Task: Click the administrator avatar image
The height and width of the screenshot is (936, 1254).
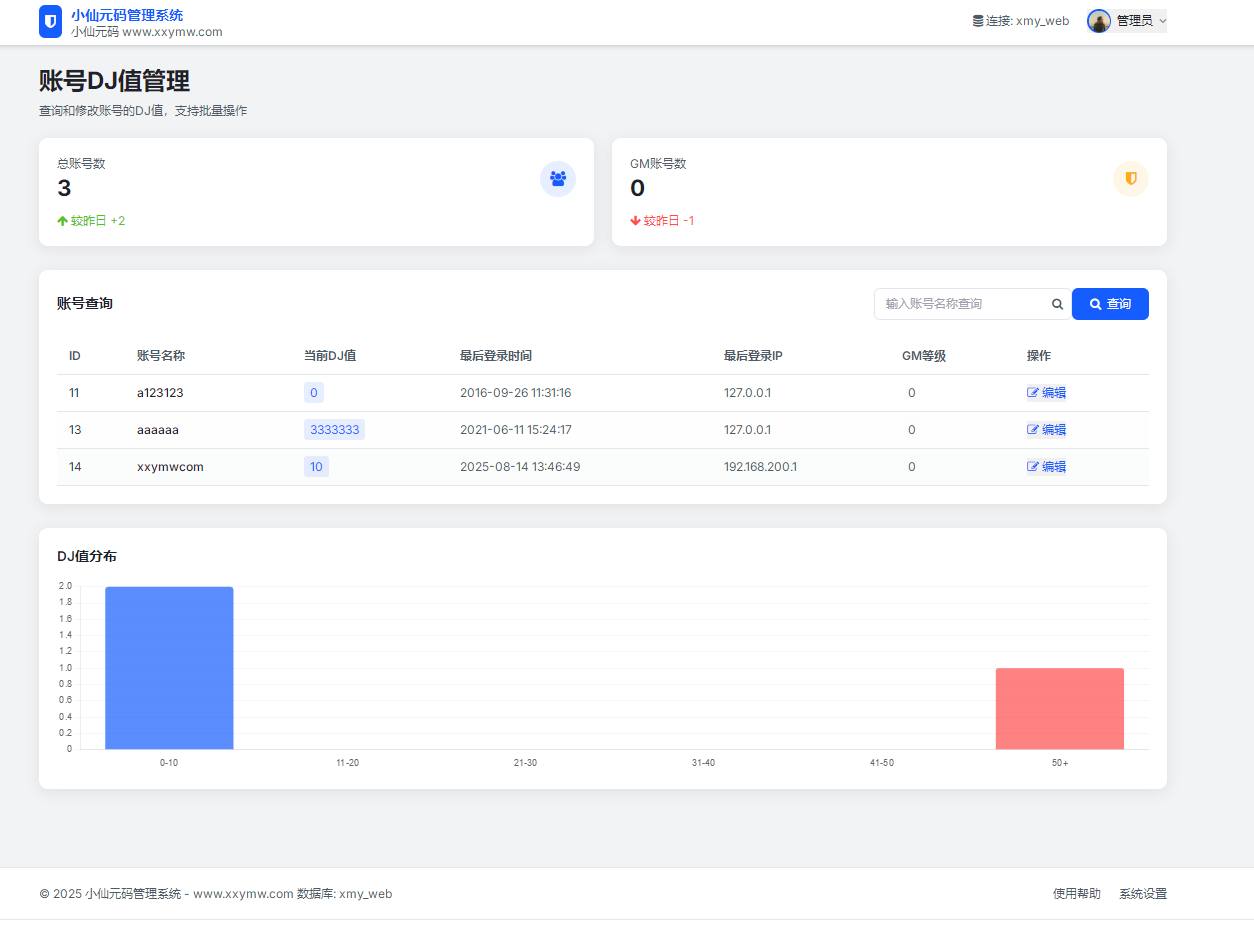Action: pyautogui.click(x=1099, y=21)
